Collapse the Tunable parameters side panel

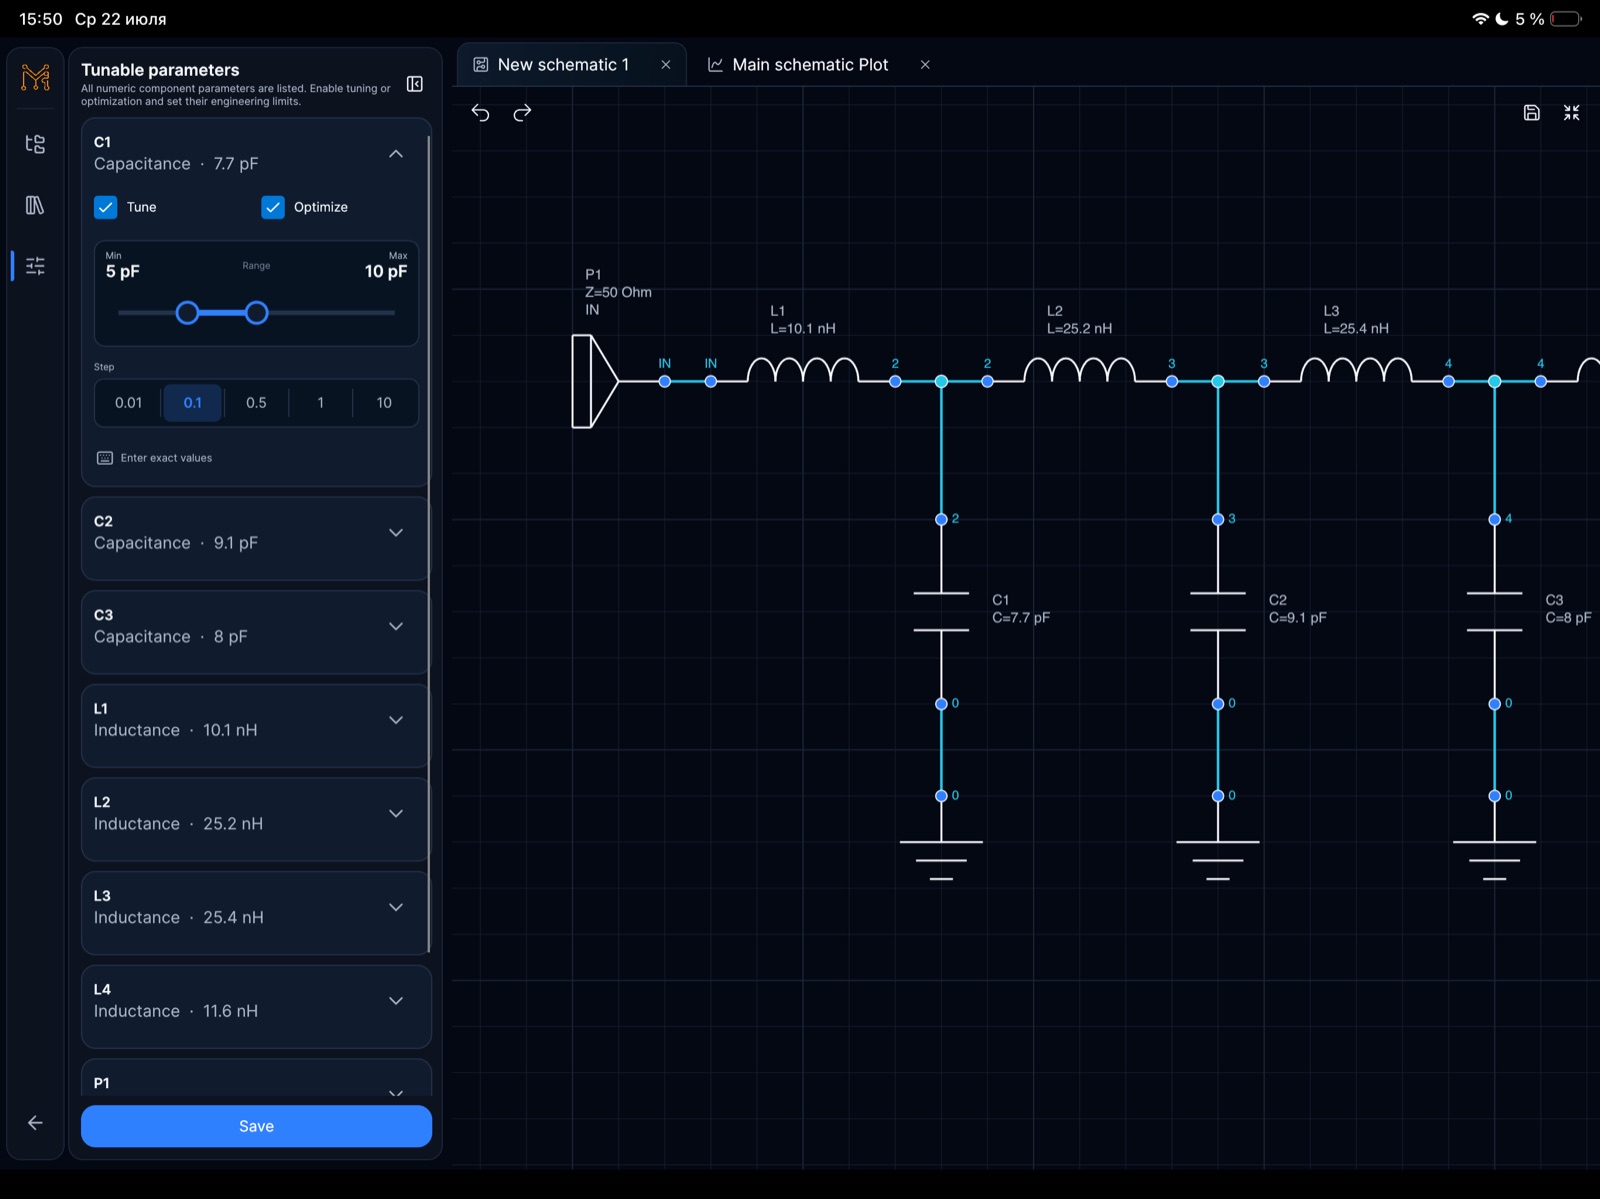pos(415,84)
